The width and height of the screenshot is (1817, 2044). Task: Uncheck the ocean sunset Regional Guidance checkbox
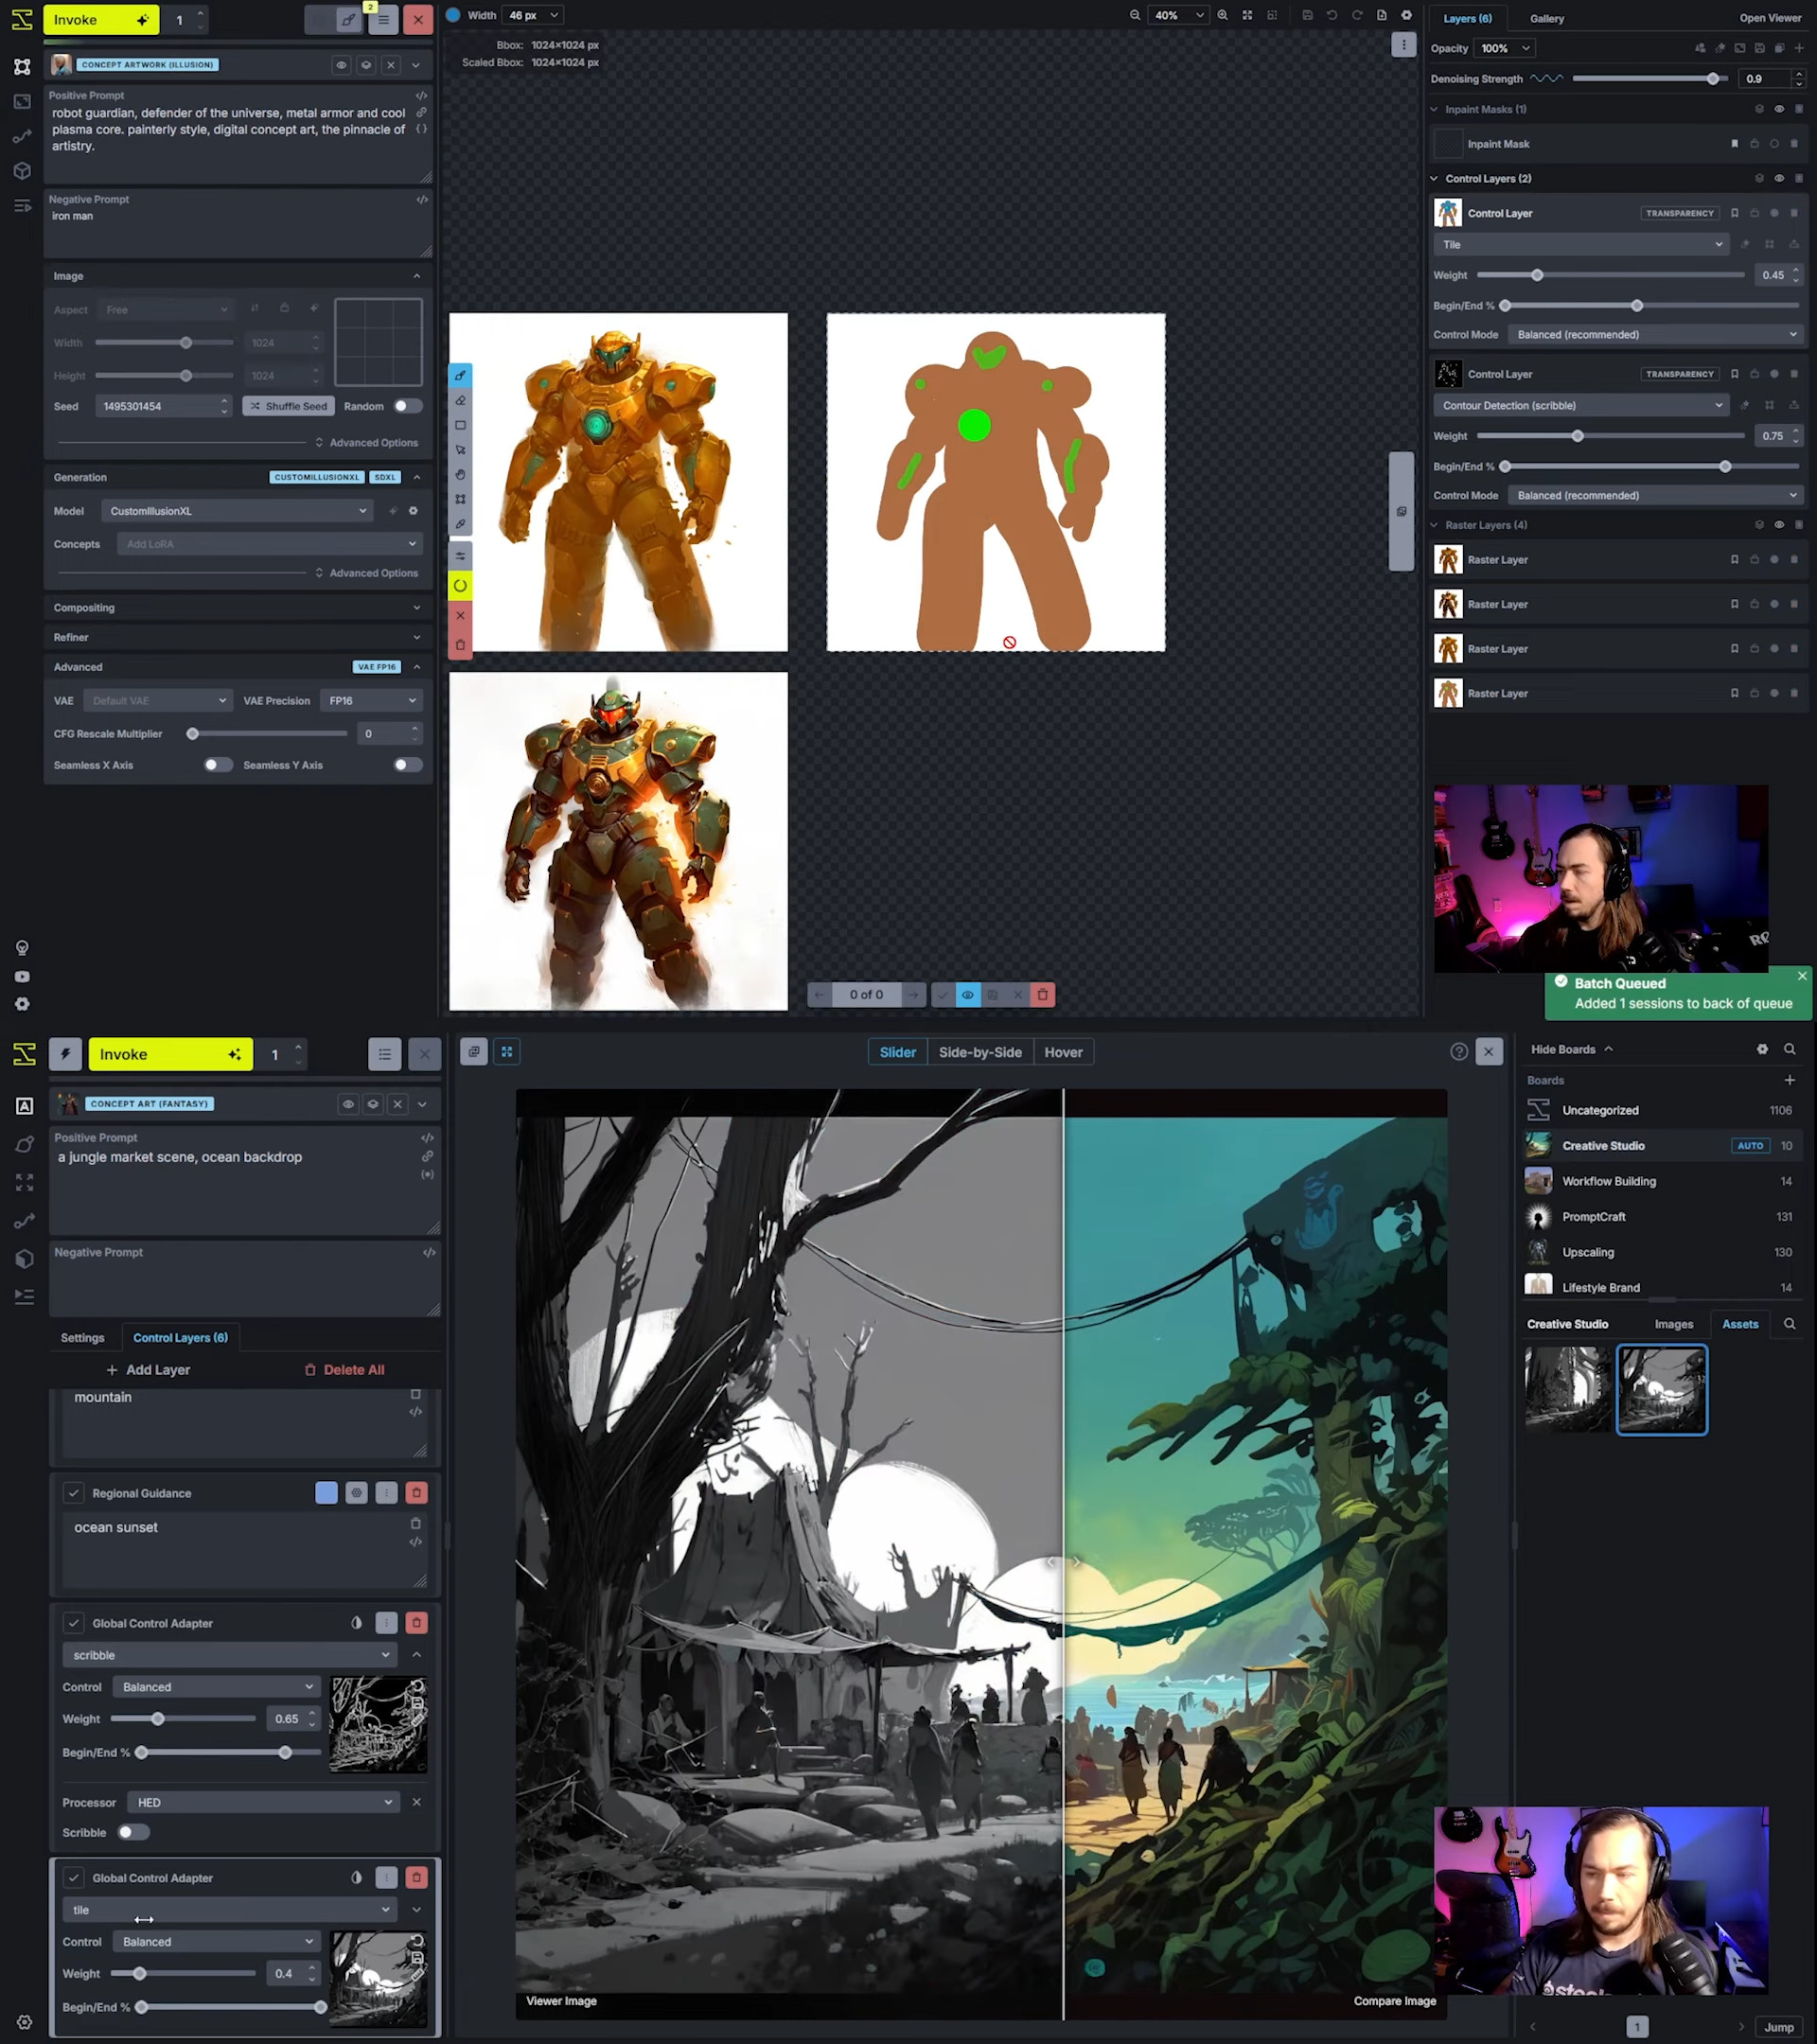click(73, 1493)
